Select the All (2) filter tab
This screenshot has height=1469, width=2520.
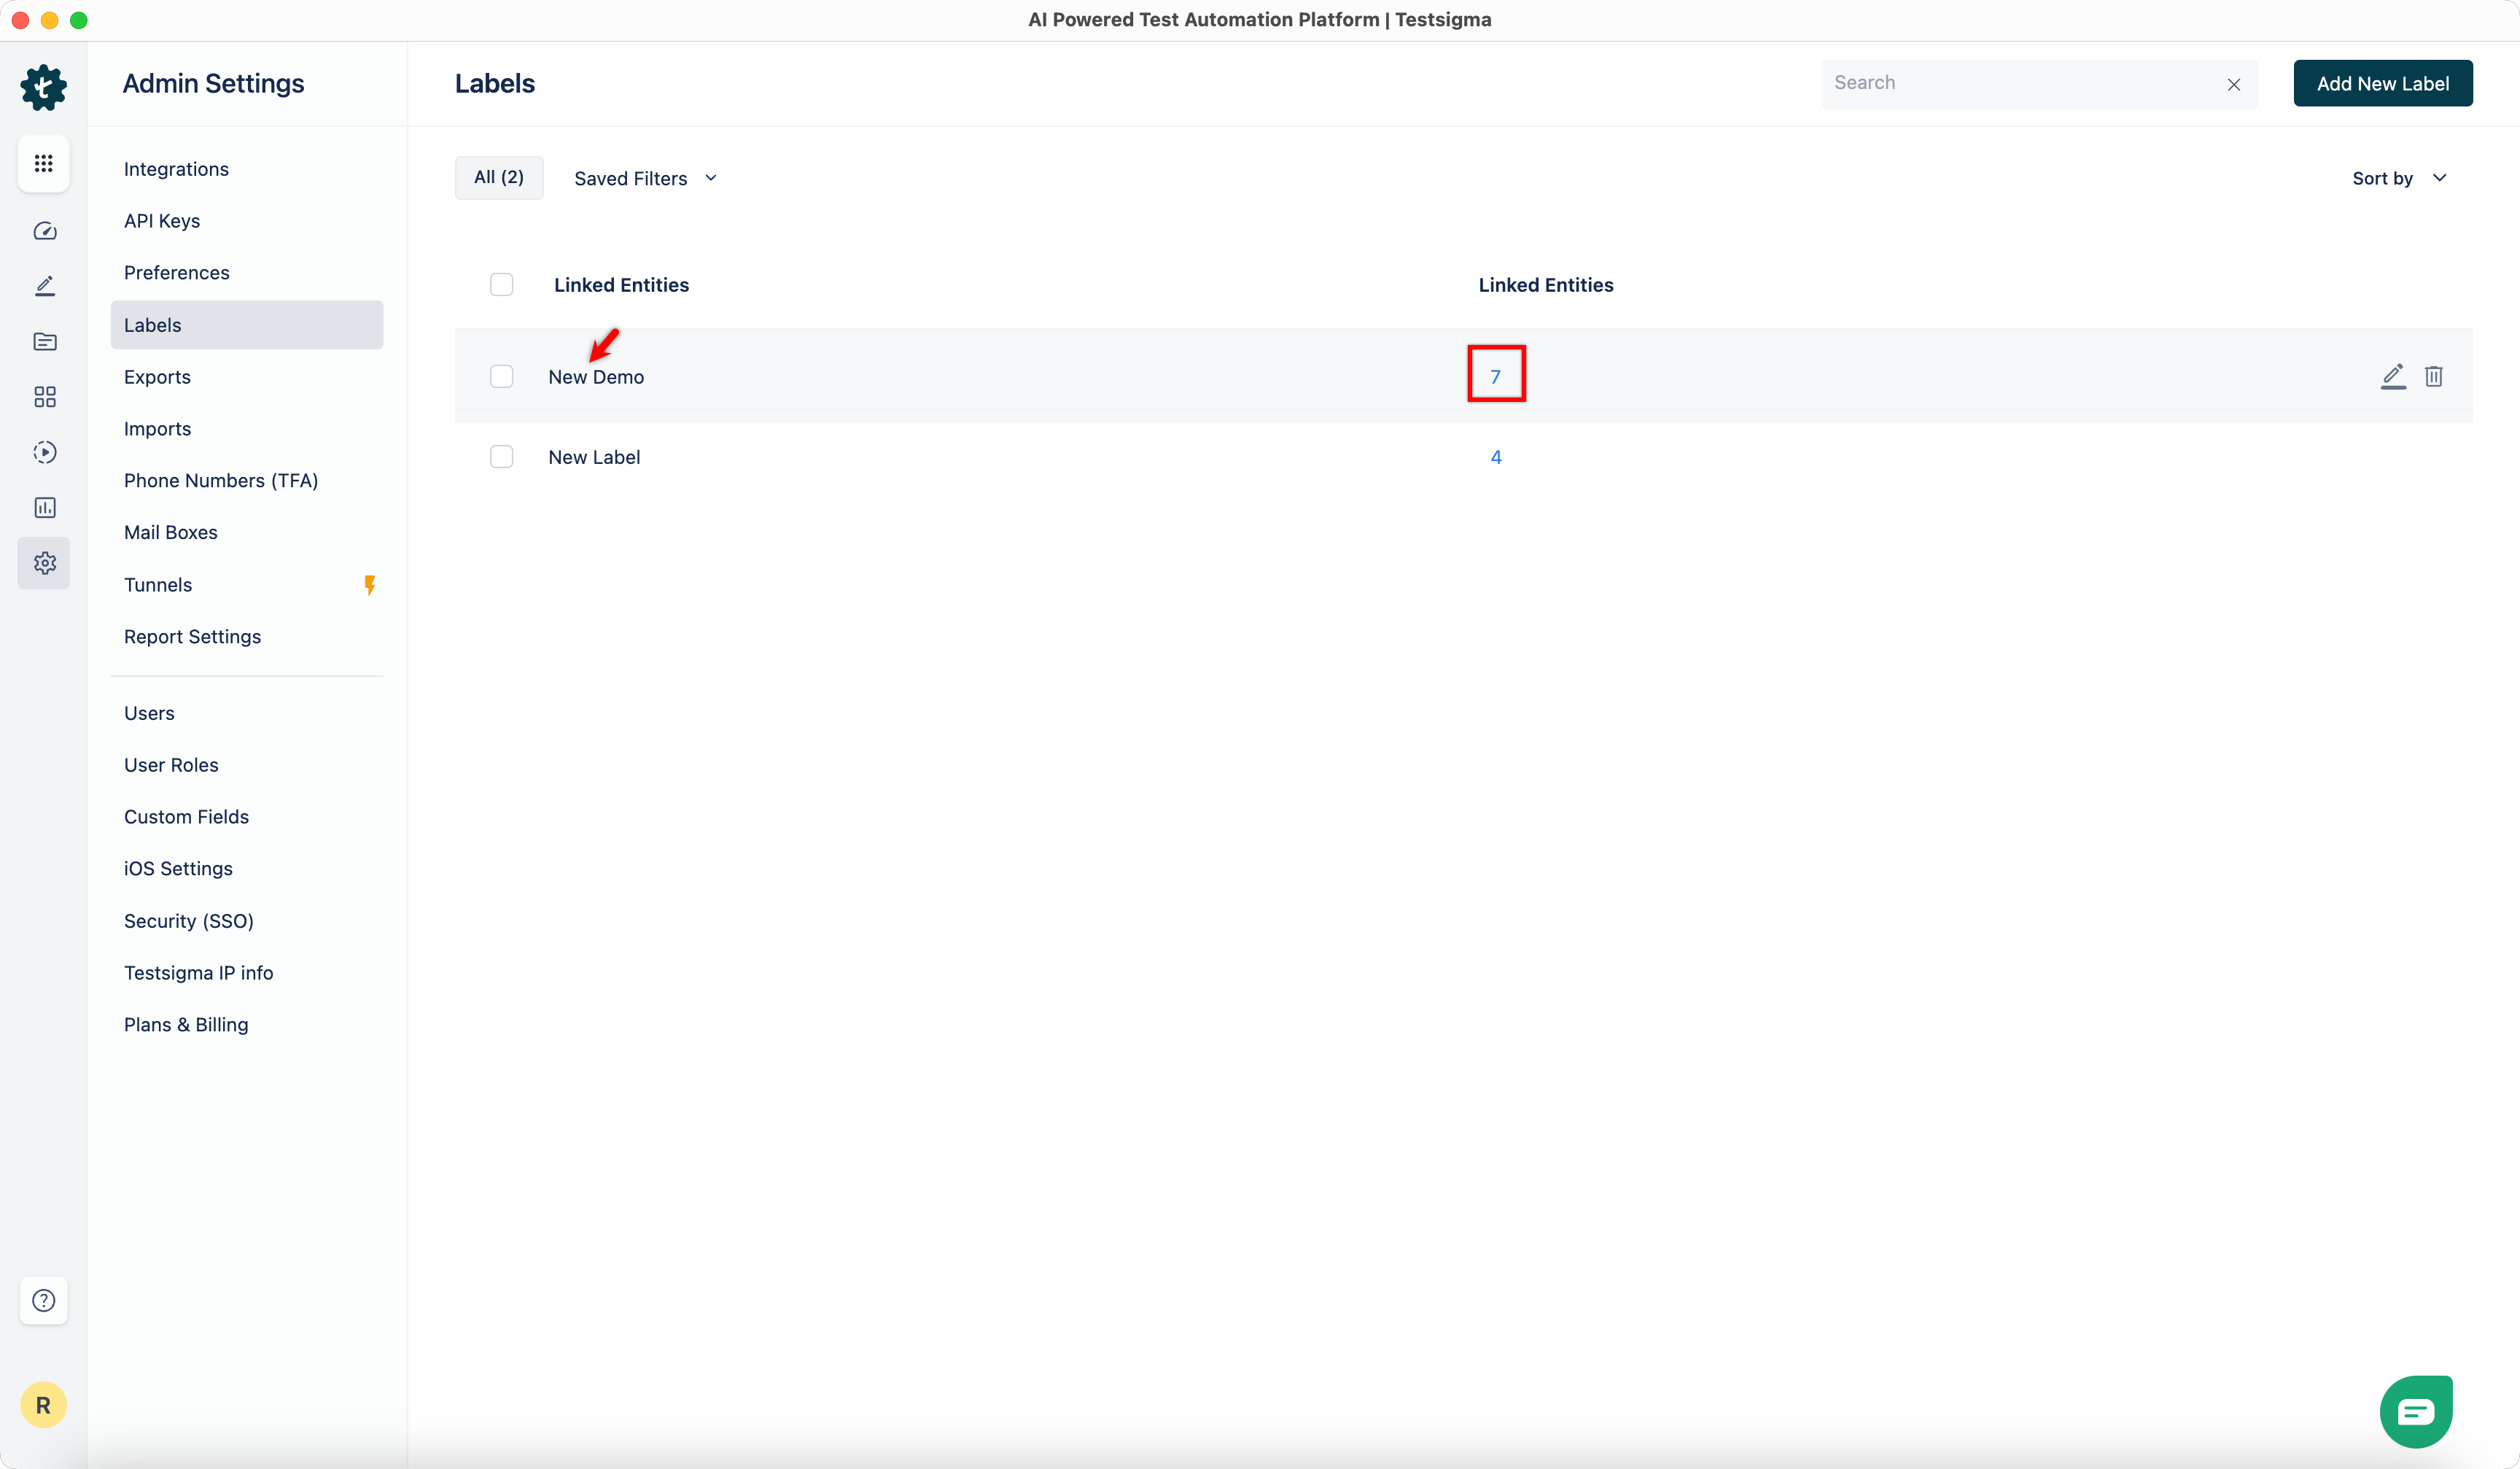498,178
